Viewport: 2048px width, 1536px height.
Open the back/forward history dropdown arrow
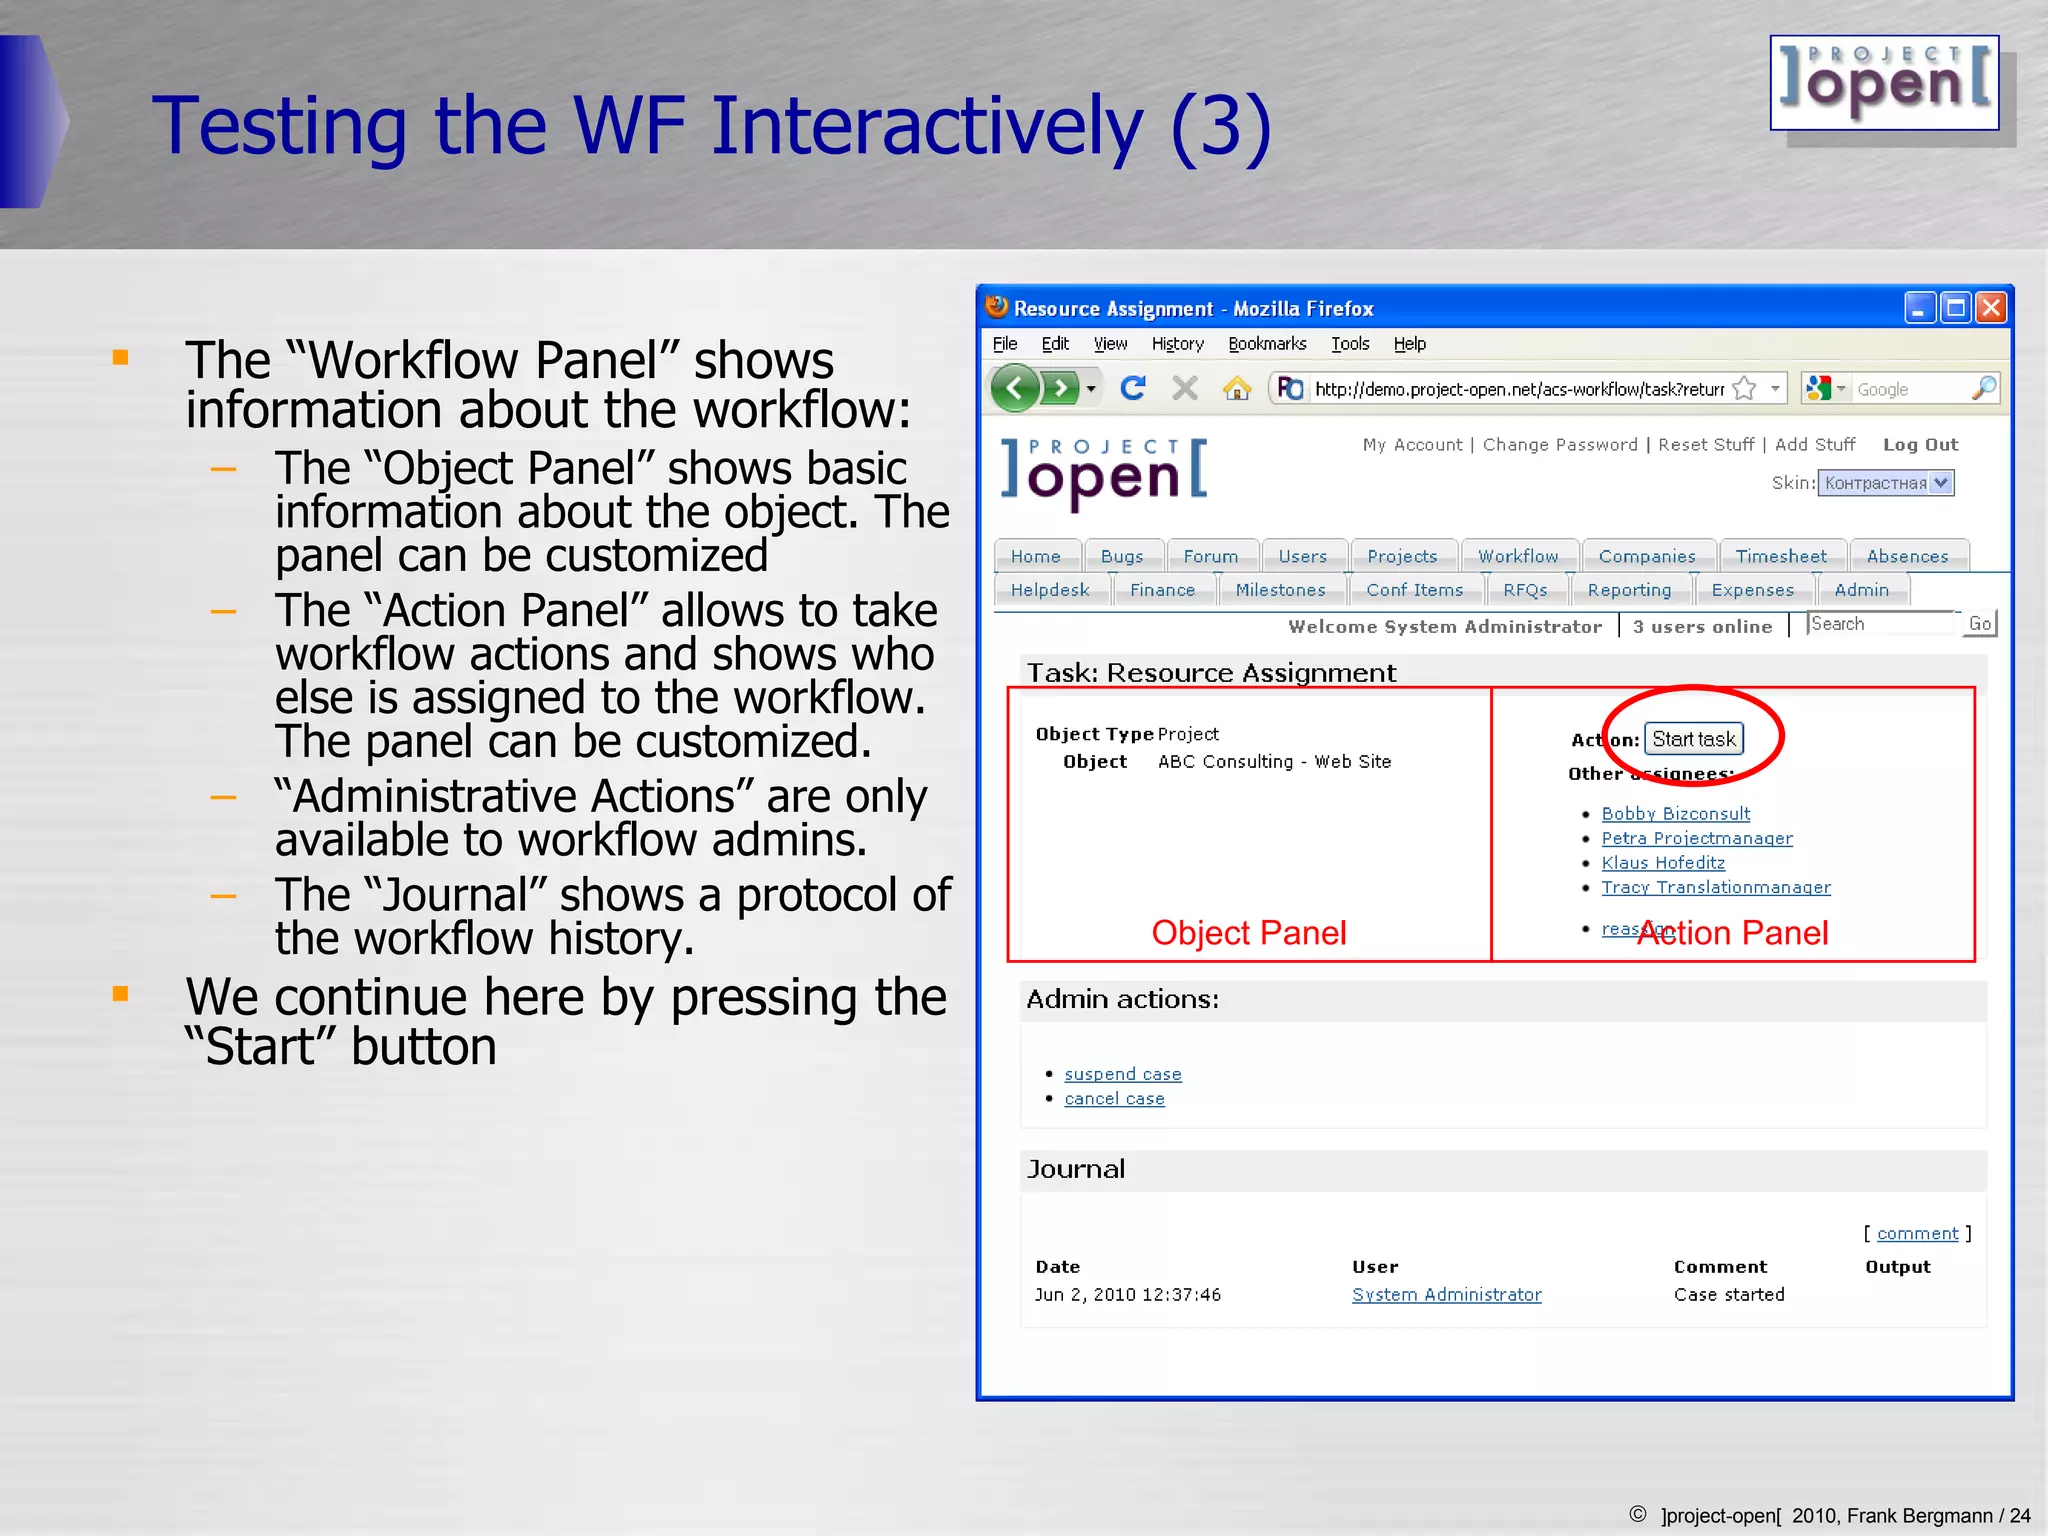(1091, 389)
